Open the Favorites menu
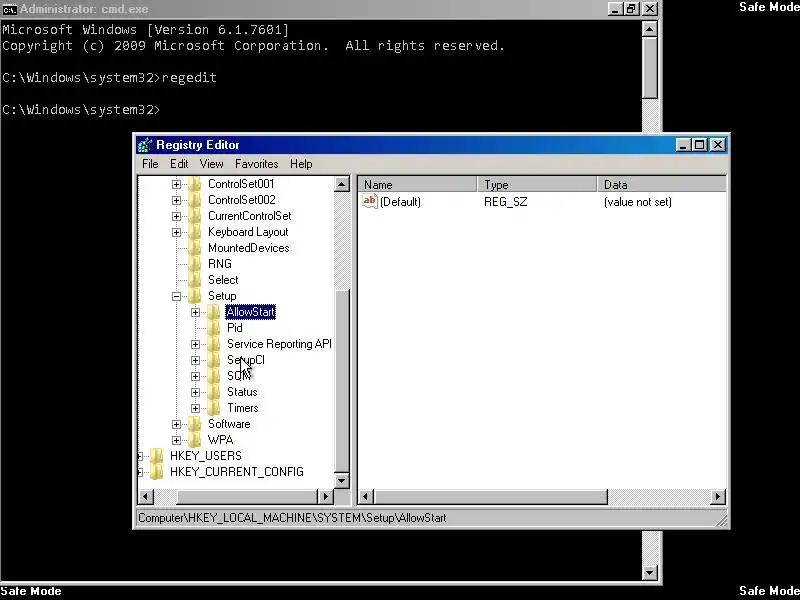800x600 pixels. tap(257, 164)
